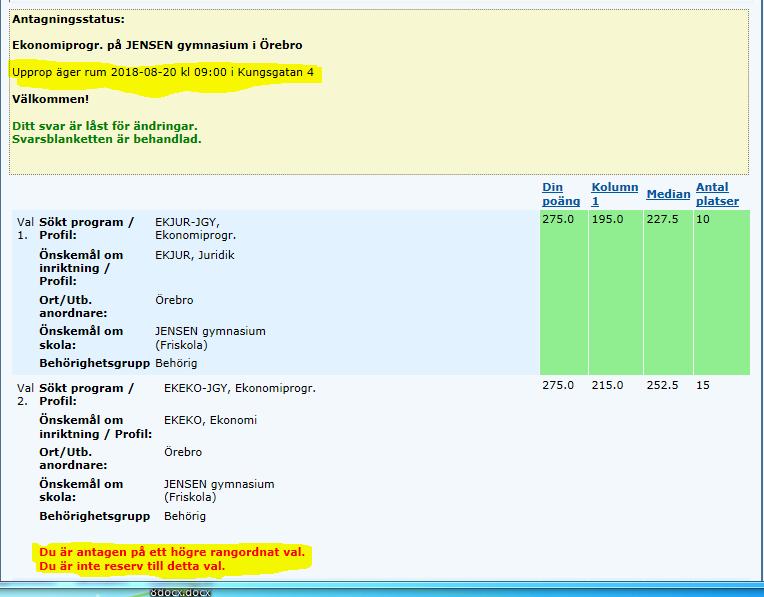The image size is (764, 597).
Task: Select the 15 antal platser value
Action: pos(703,385)
